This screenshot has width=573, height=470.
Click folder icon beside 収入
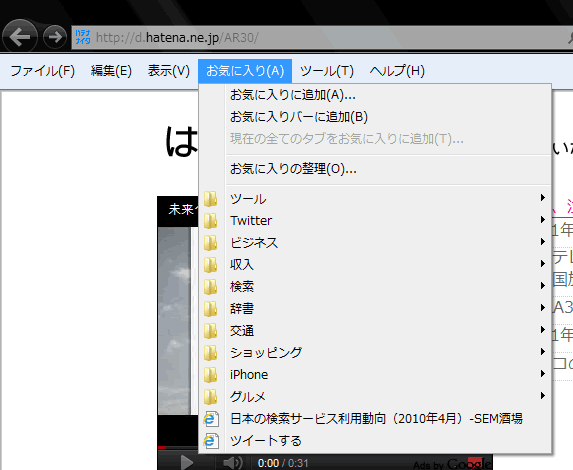coord(210,265)
